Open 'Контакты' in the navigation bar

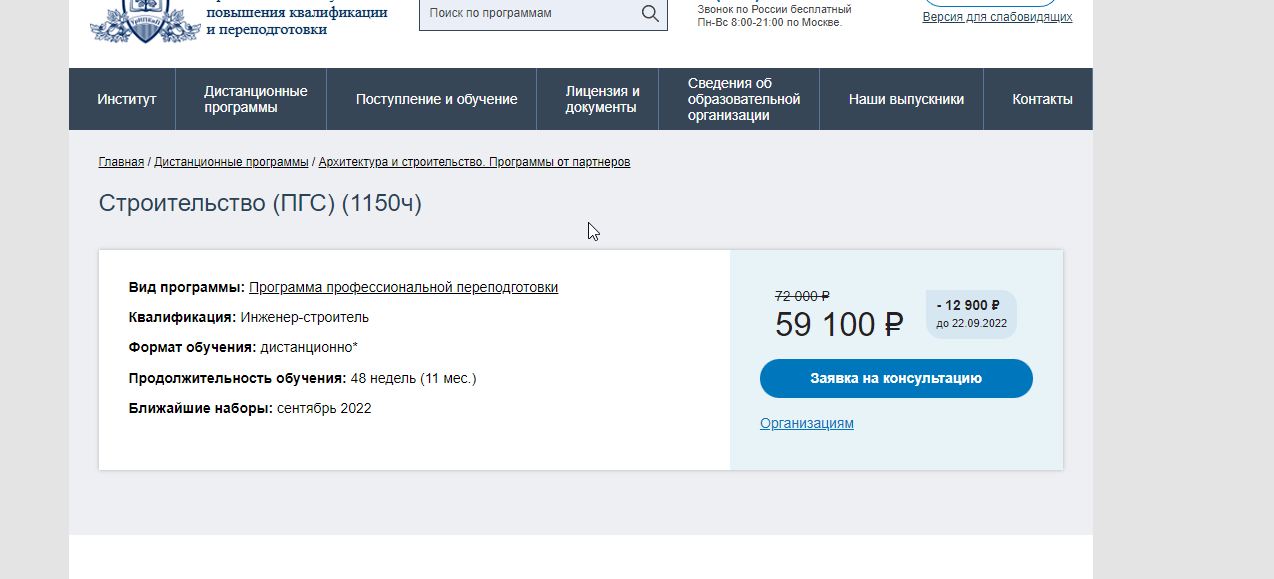pos(1042,99)
